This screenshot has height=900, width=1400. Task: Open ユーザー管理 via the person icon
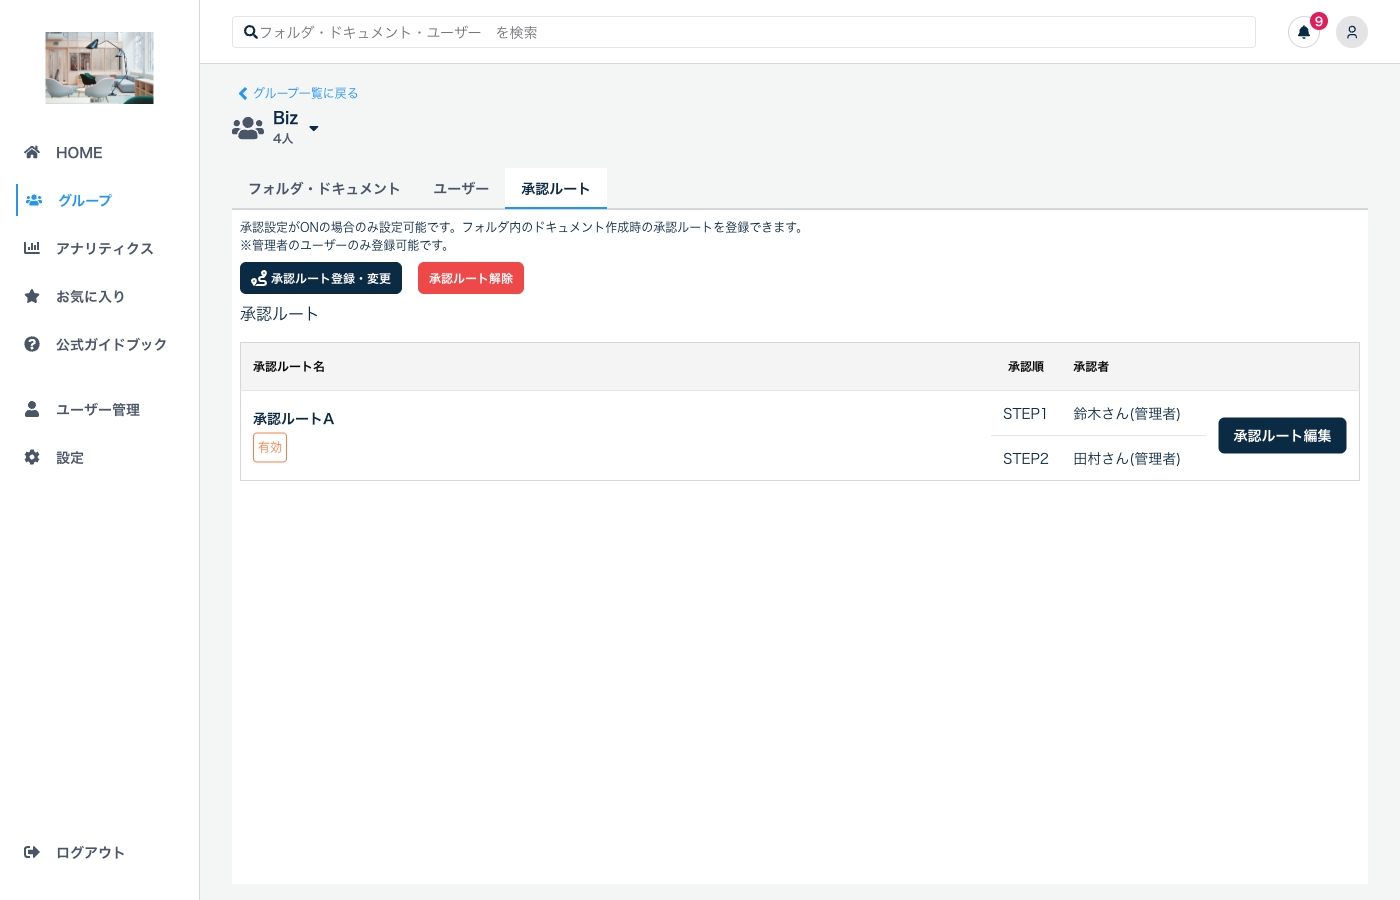tap(32, 409)
